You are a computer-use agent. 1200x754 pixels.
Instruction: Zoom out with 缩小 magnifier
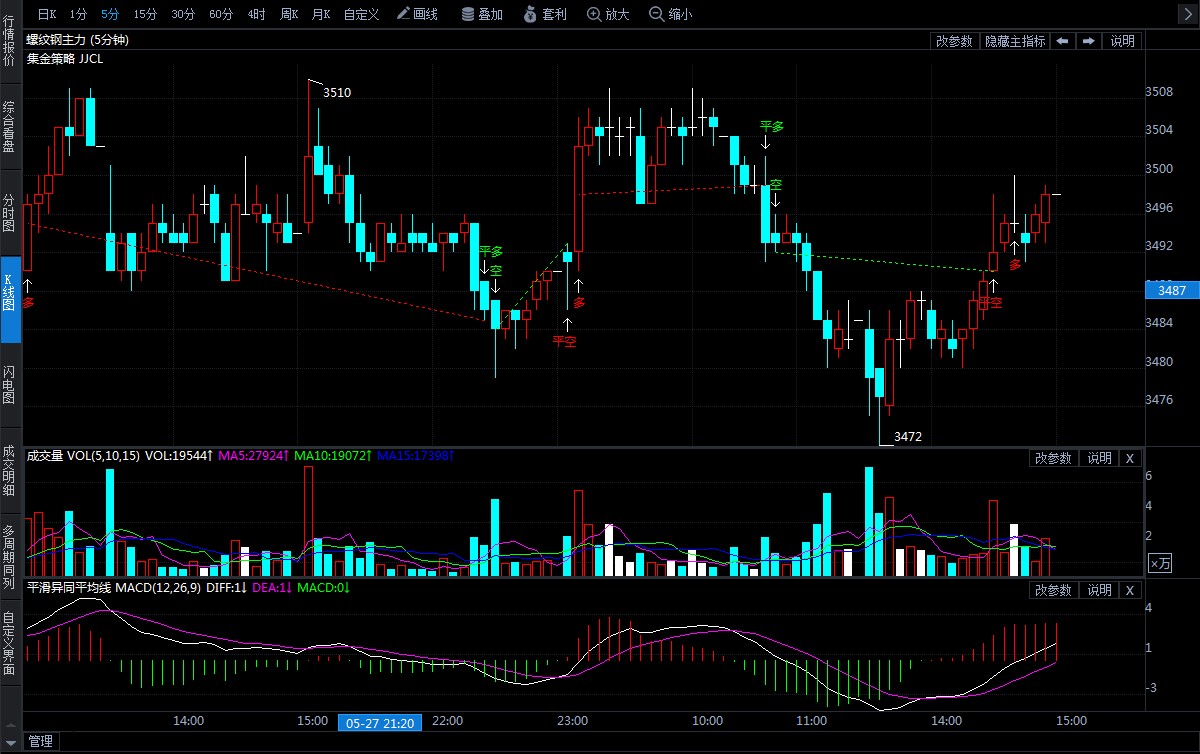click(x=670, y=14)
